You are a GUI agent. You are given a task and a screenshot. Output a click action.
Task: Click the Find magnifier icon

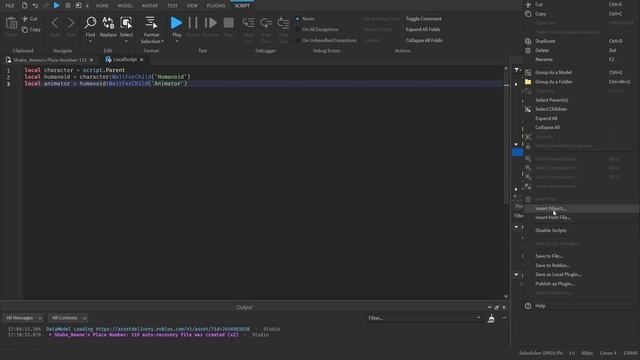click(x=90, y=23)
